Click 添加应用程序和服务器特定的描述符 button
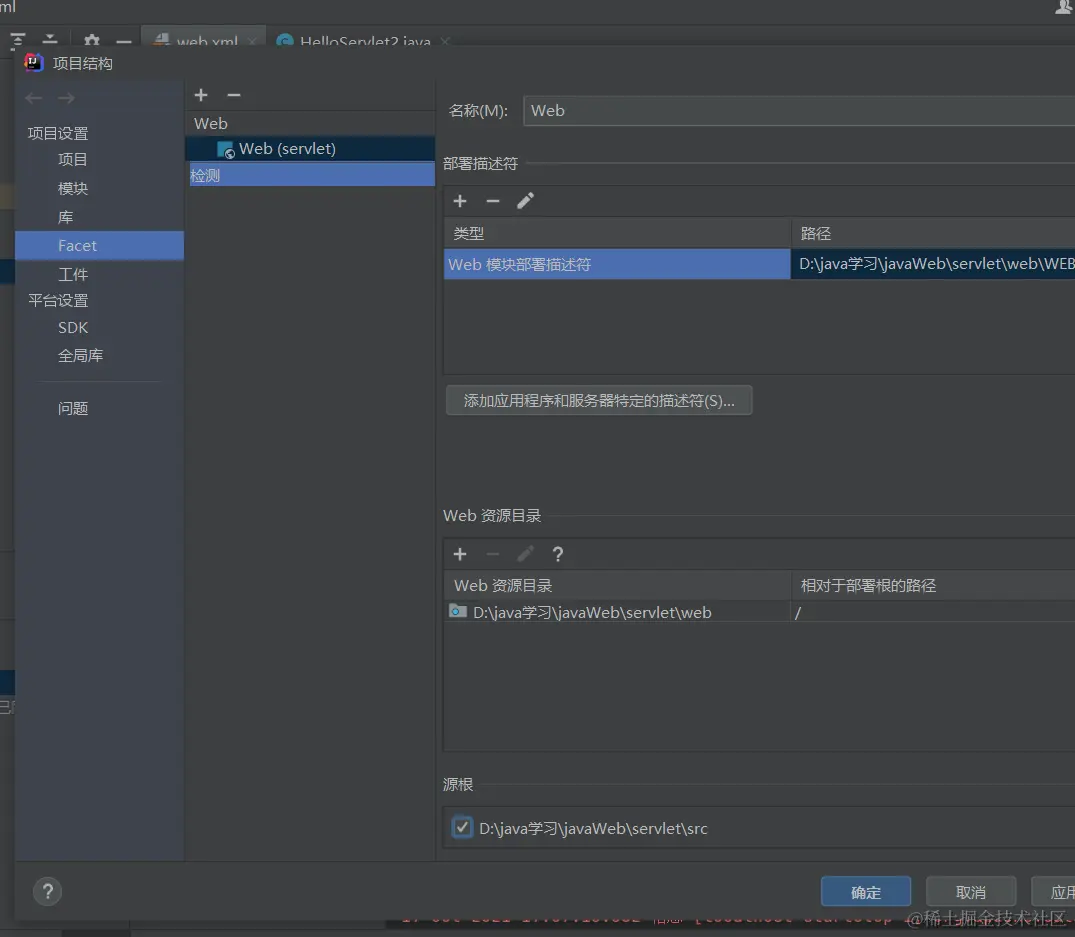Screen dimensions: 1075x937 599,400
